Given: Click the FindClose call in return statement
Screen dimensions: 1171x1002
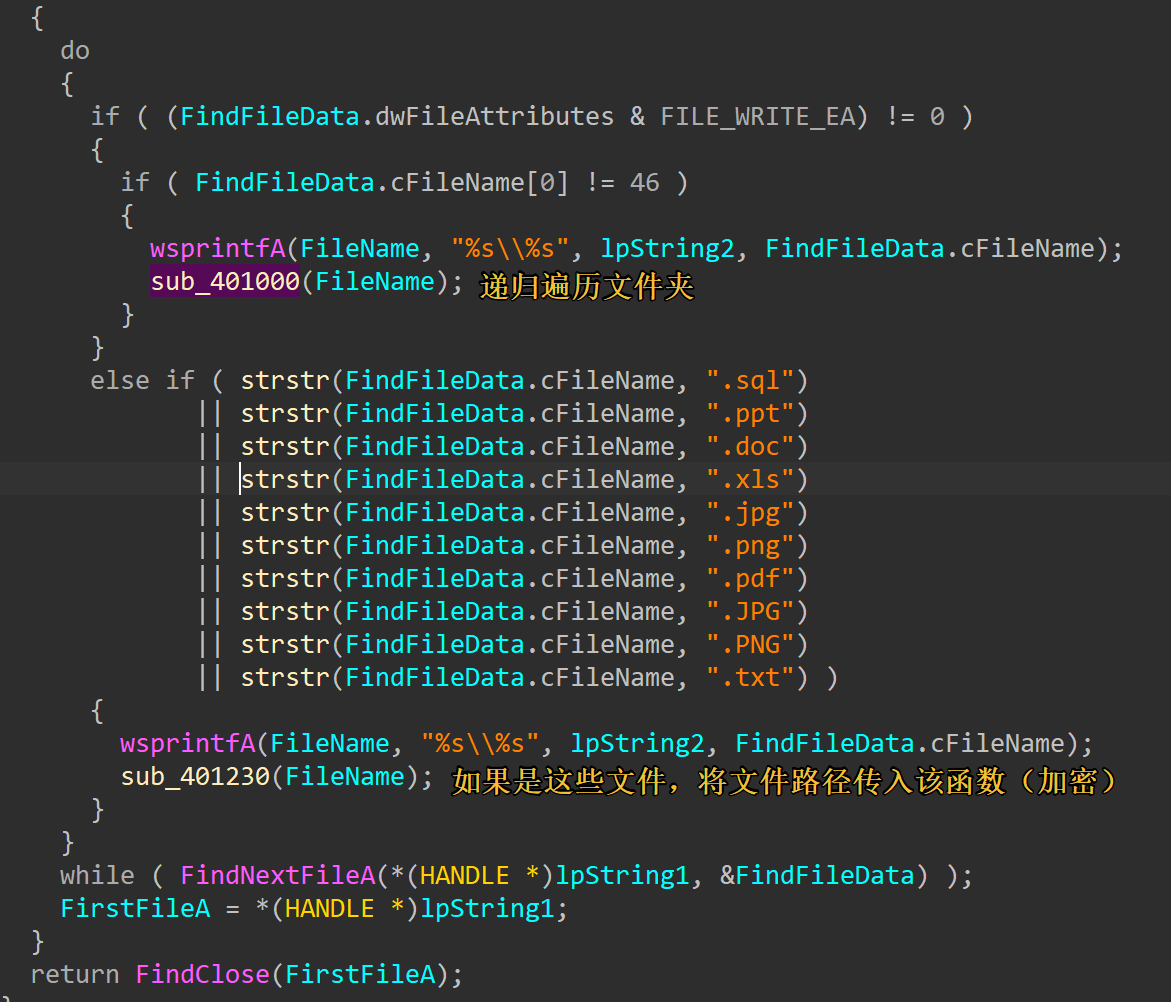Looking at the screenshot, I should pyautogui.click(x=202, y=974).
